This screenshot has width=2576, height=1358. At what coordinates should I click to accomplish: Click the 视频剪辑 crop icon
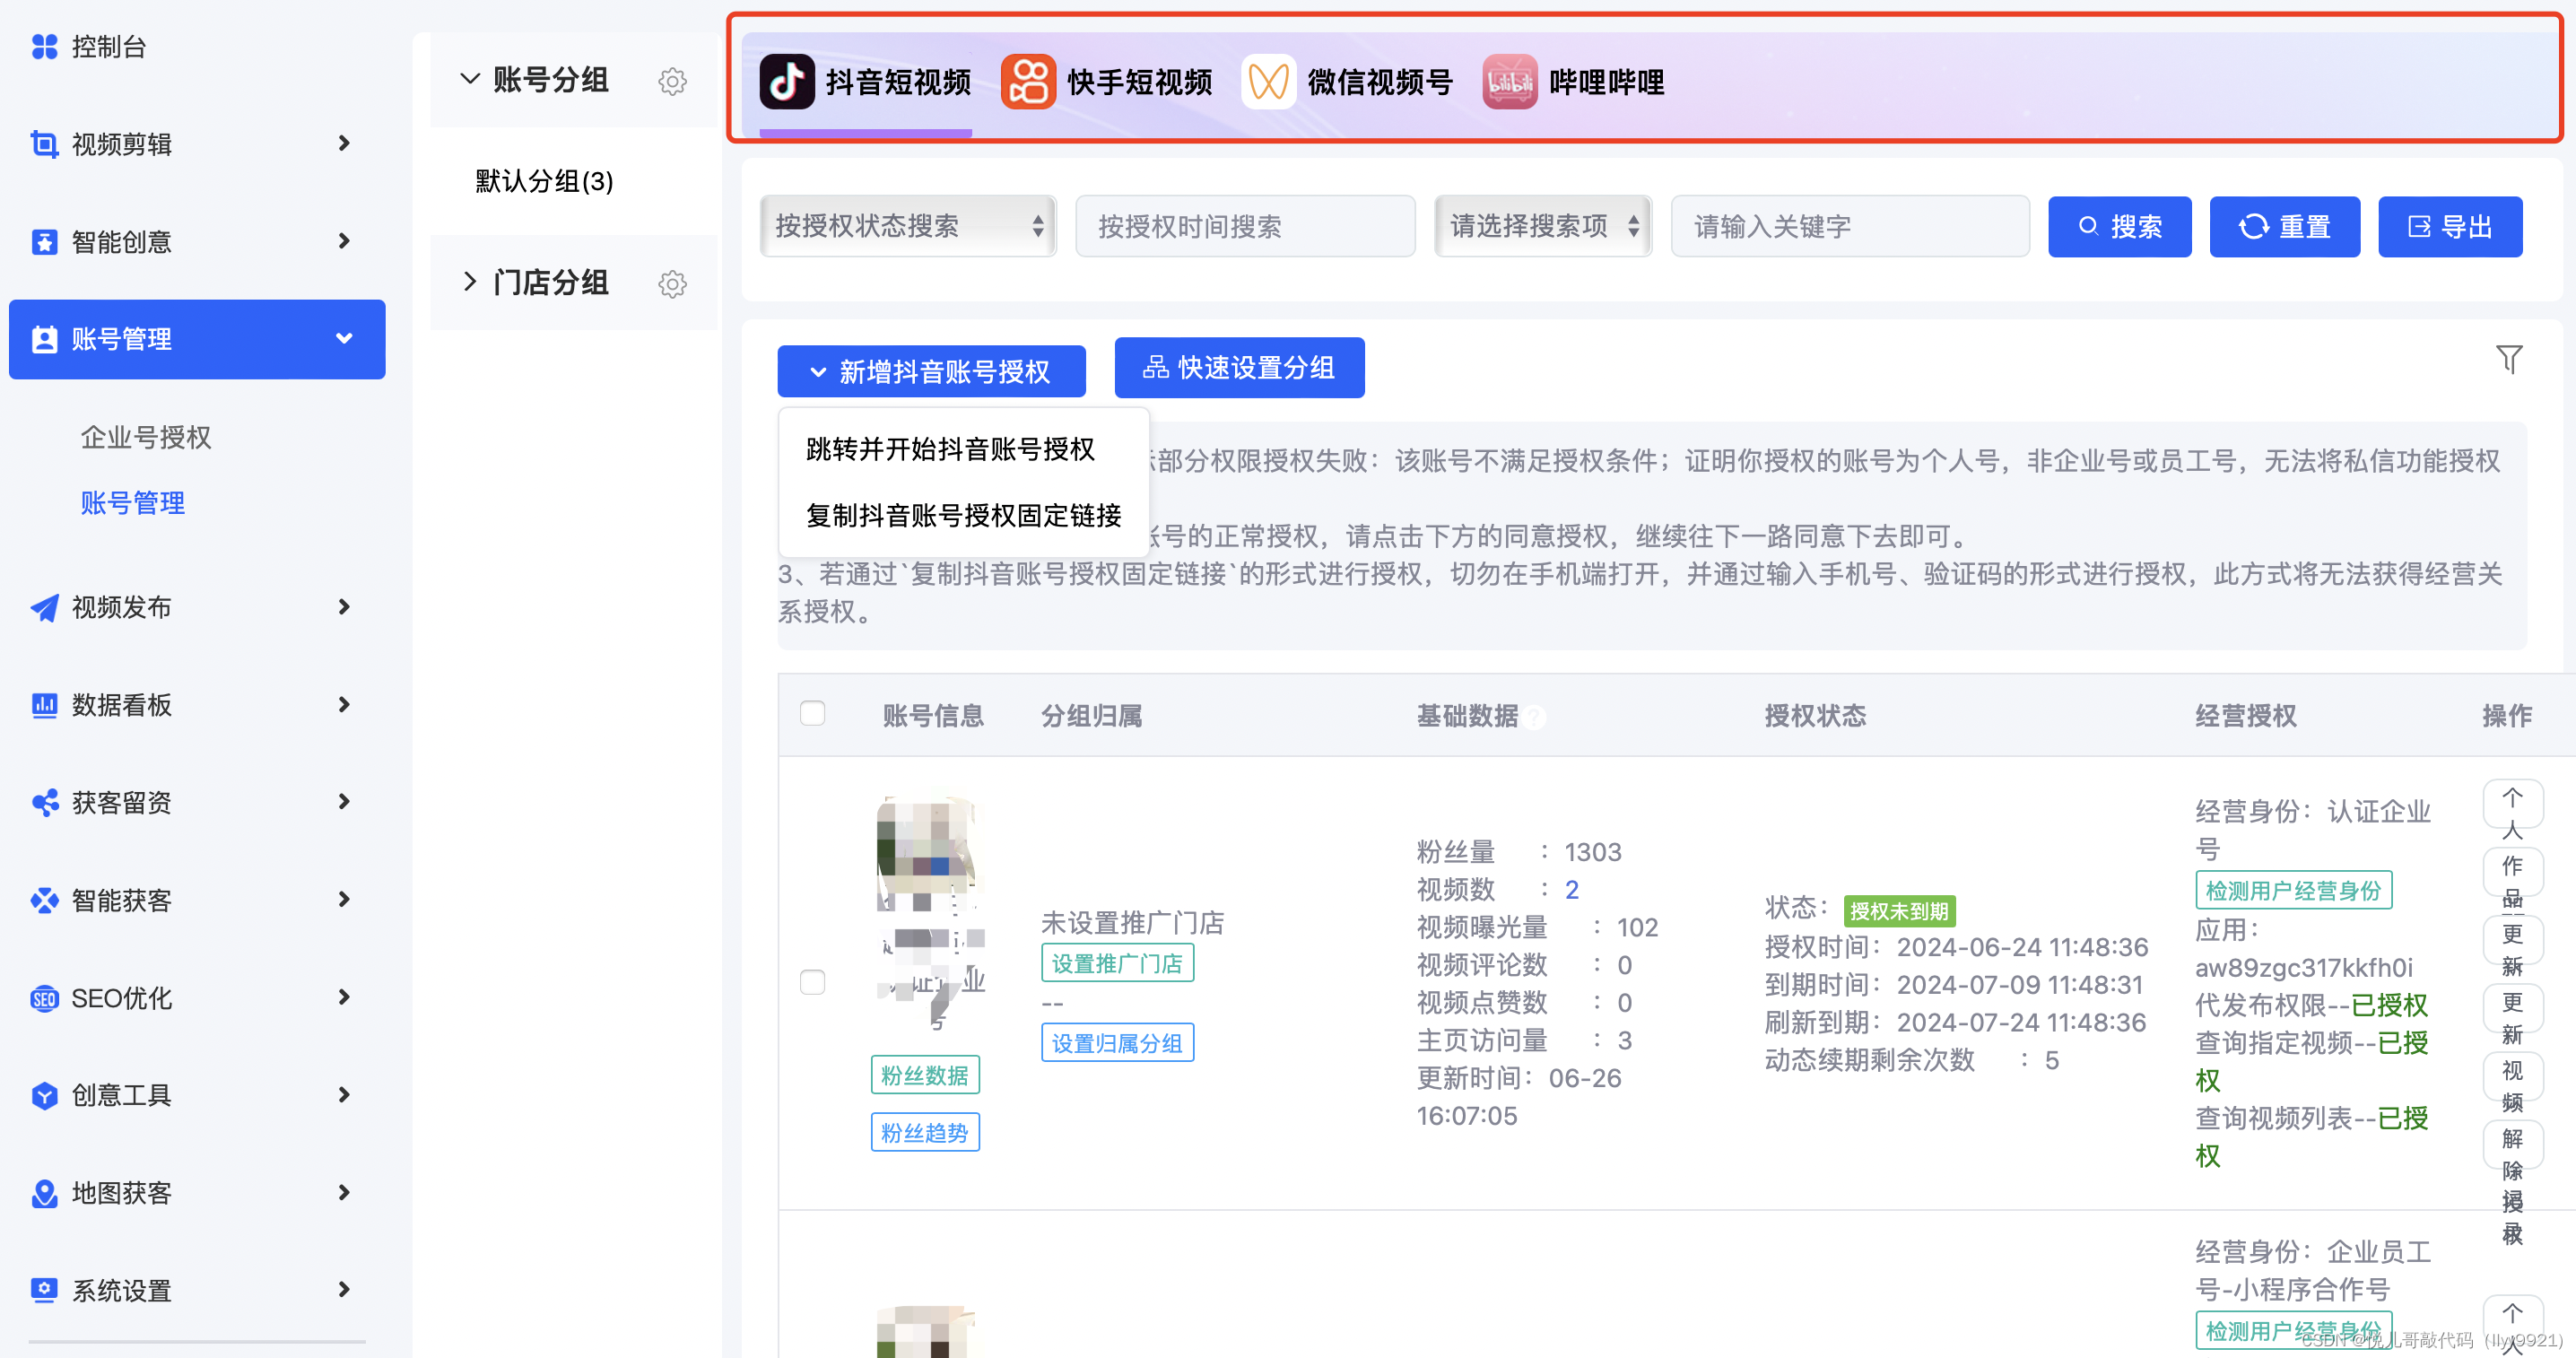point(44,144)
